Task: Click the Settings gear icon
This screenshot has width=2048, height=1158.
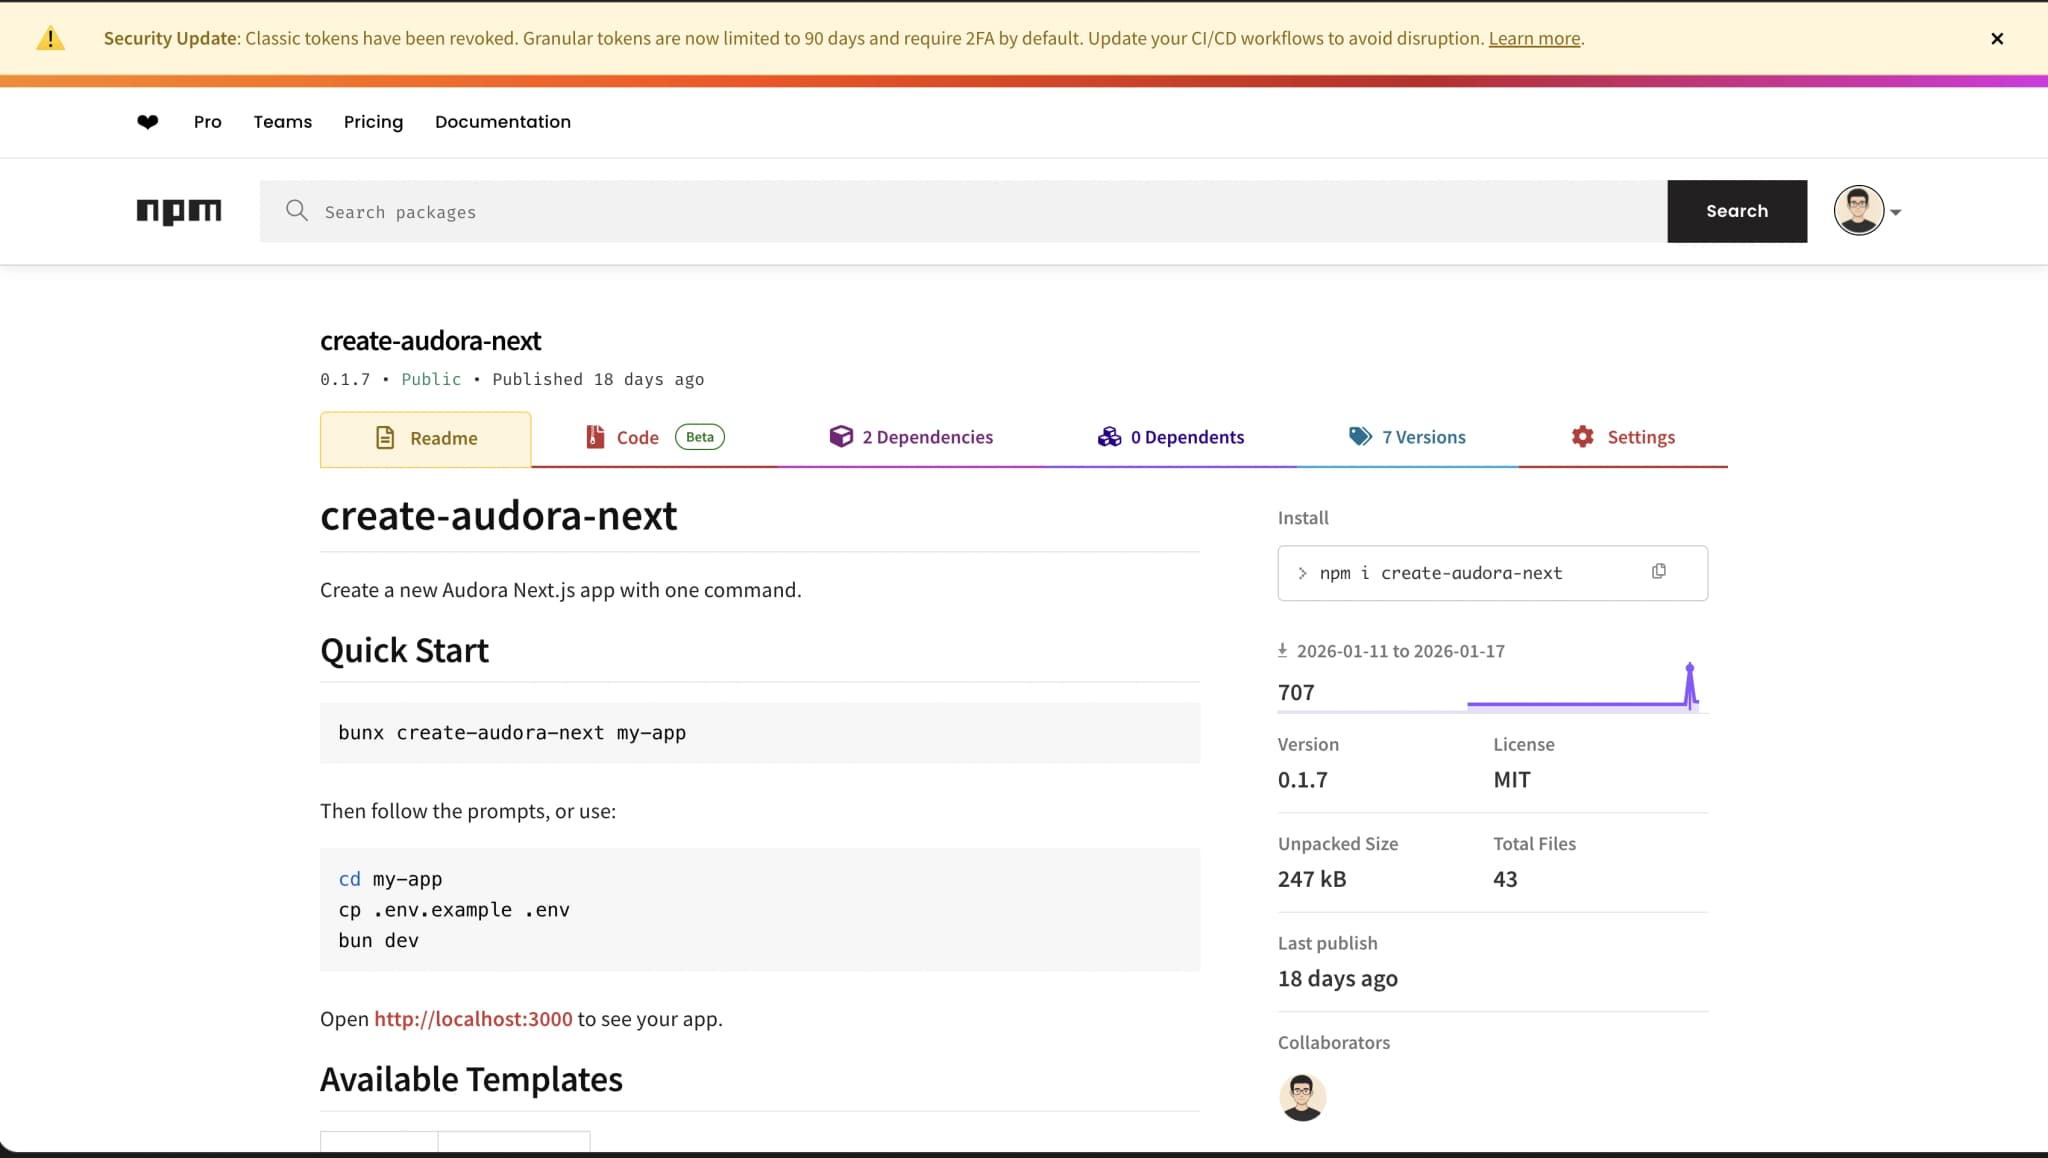Action: click(1582, 436)
